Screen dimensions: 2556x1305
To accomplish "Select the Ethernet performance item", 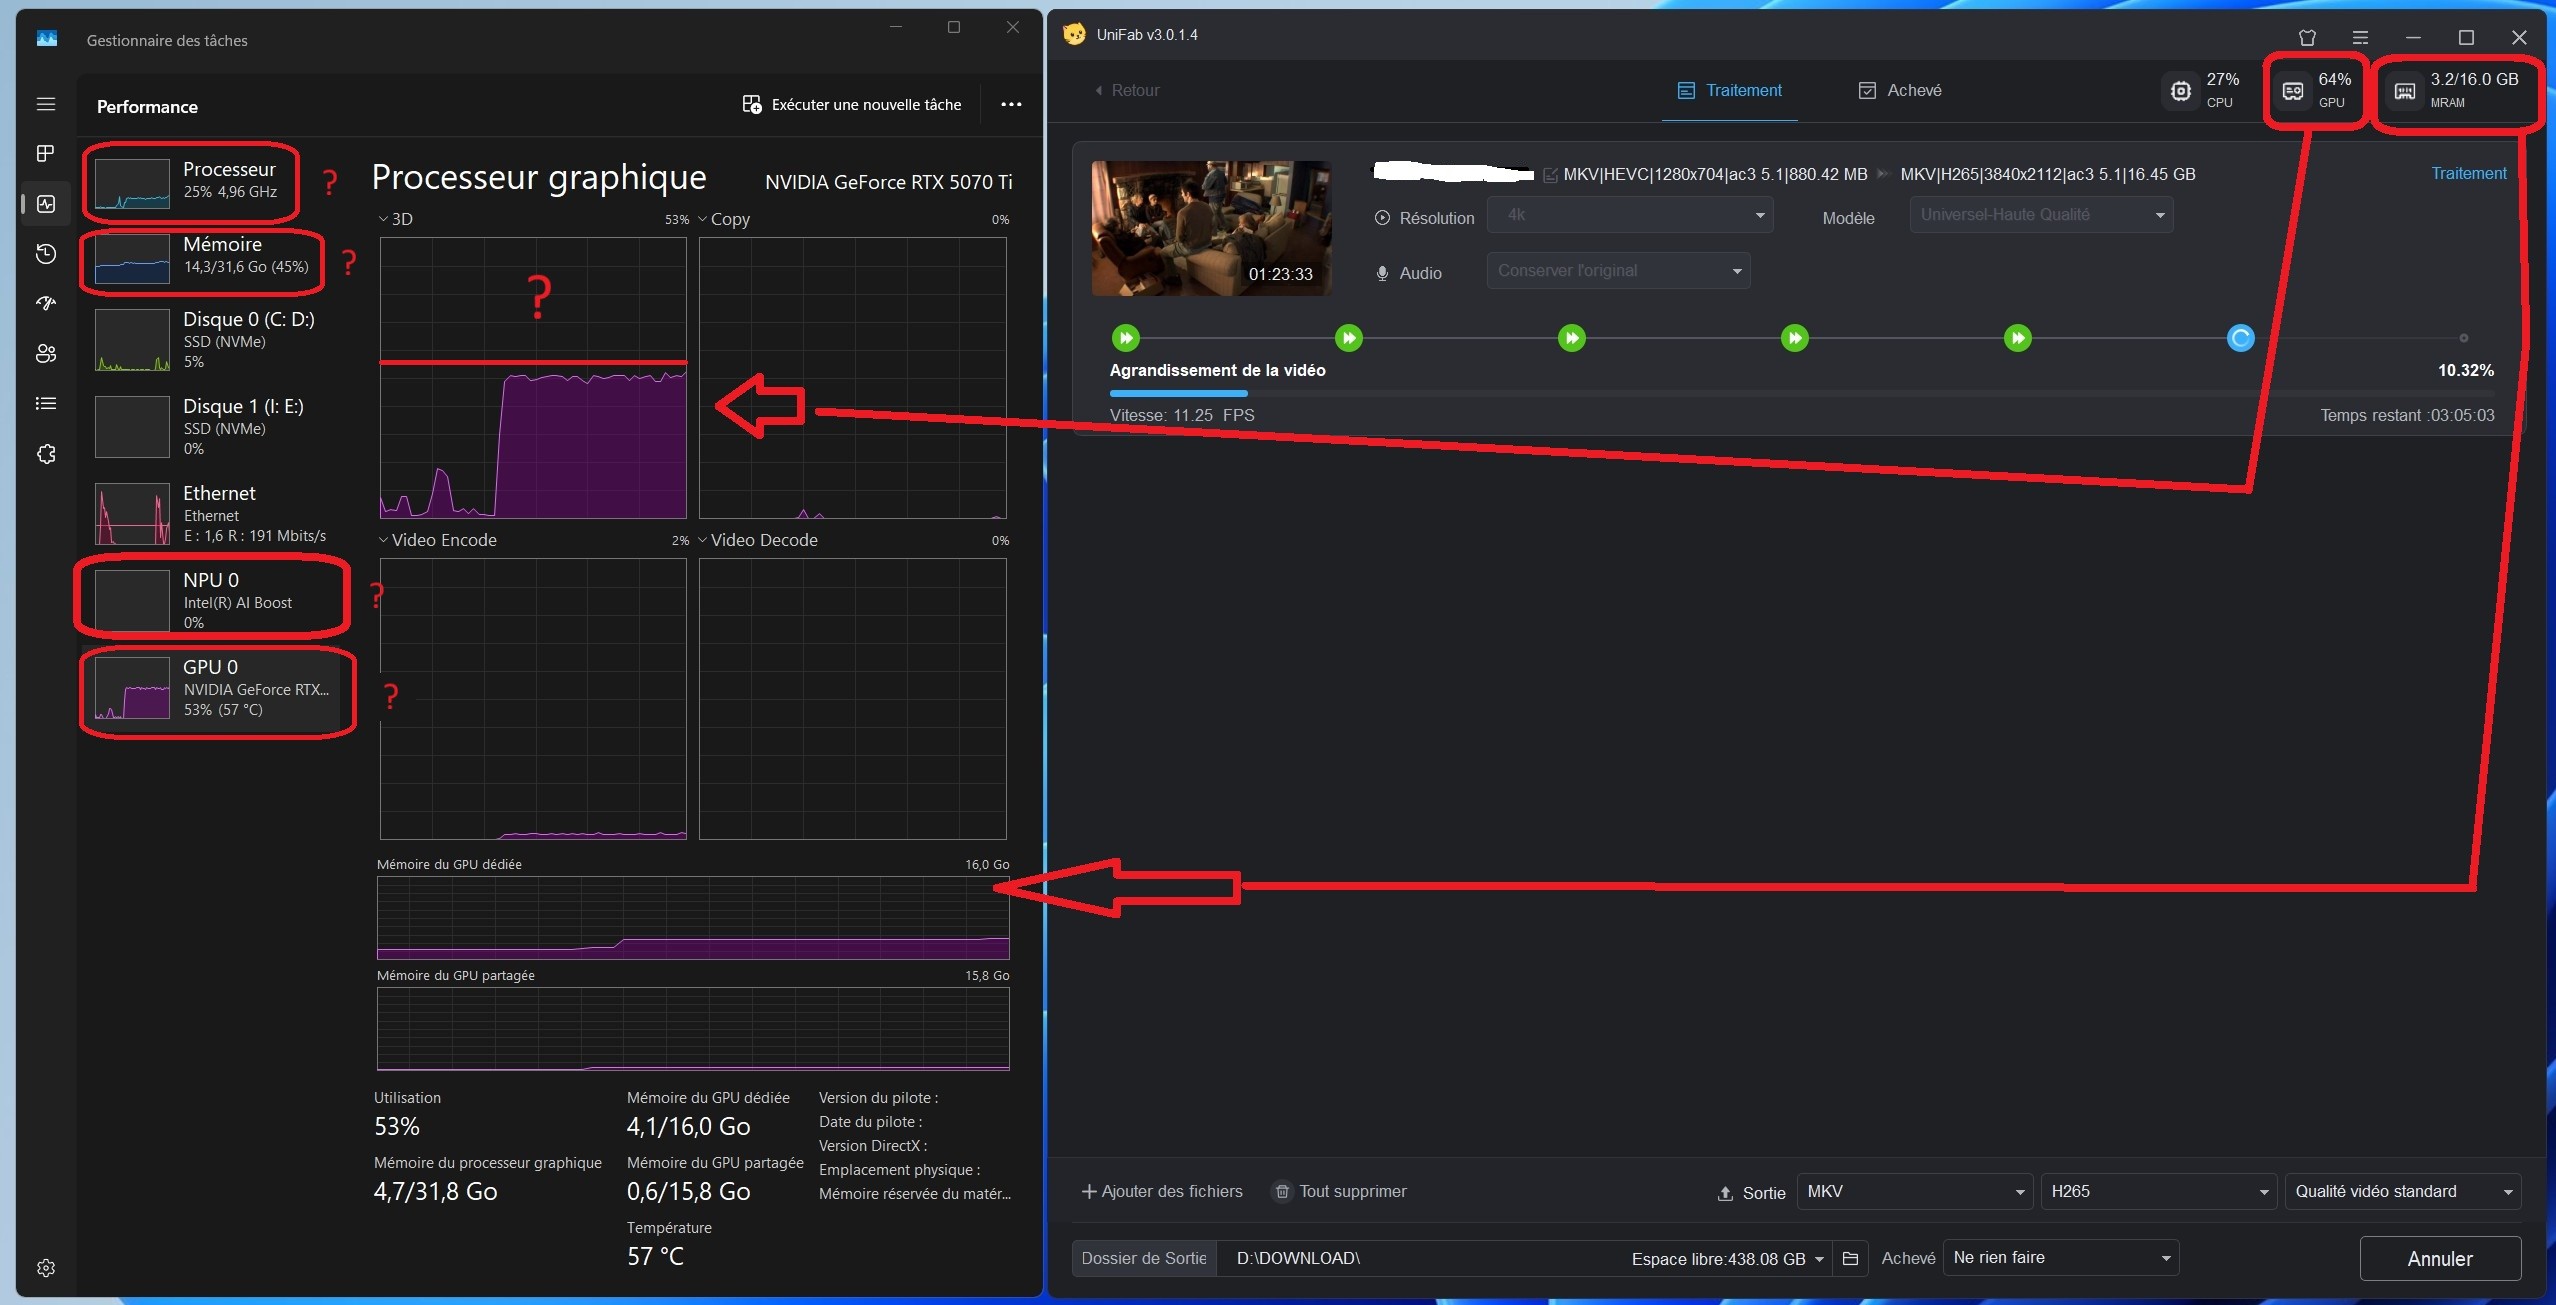I will (x=214, y=514).
